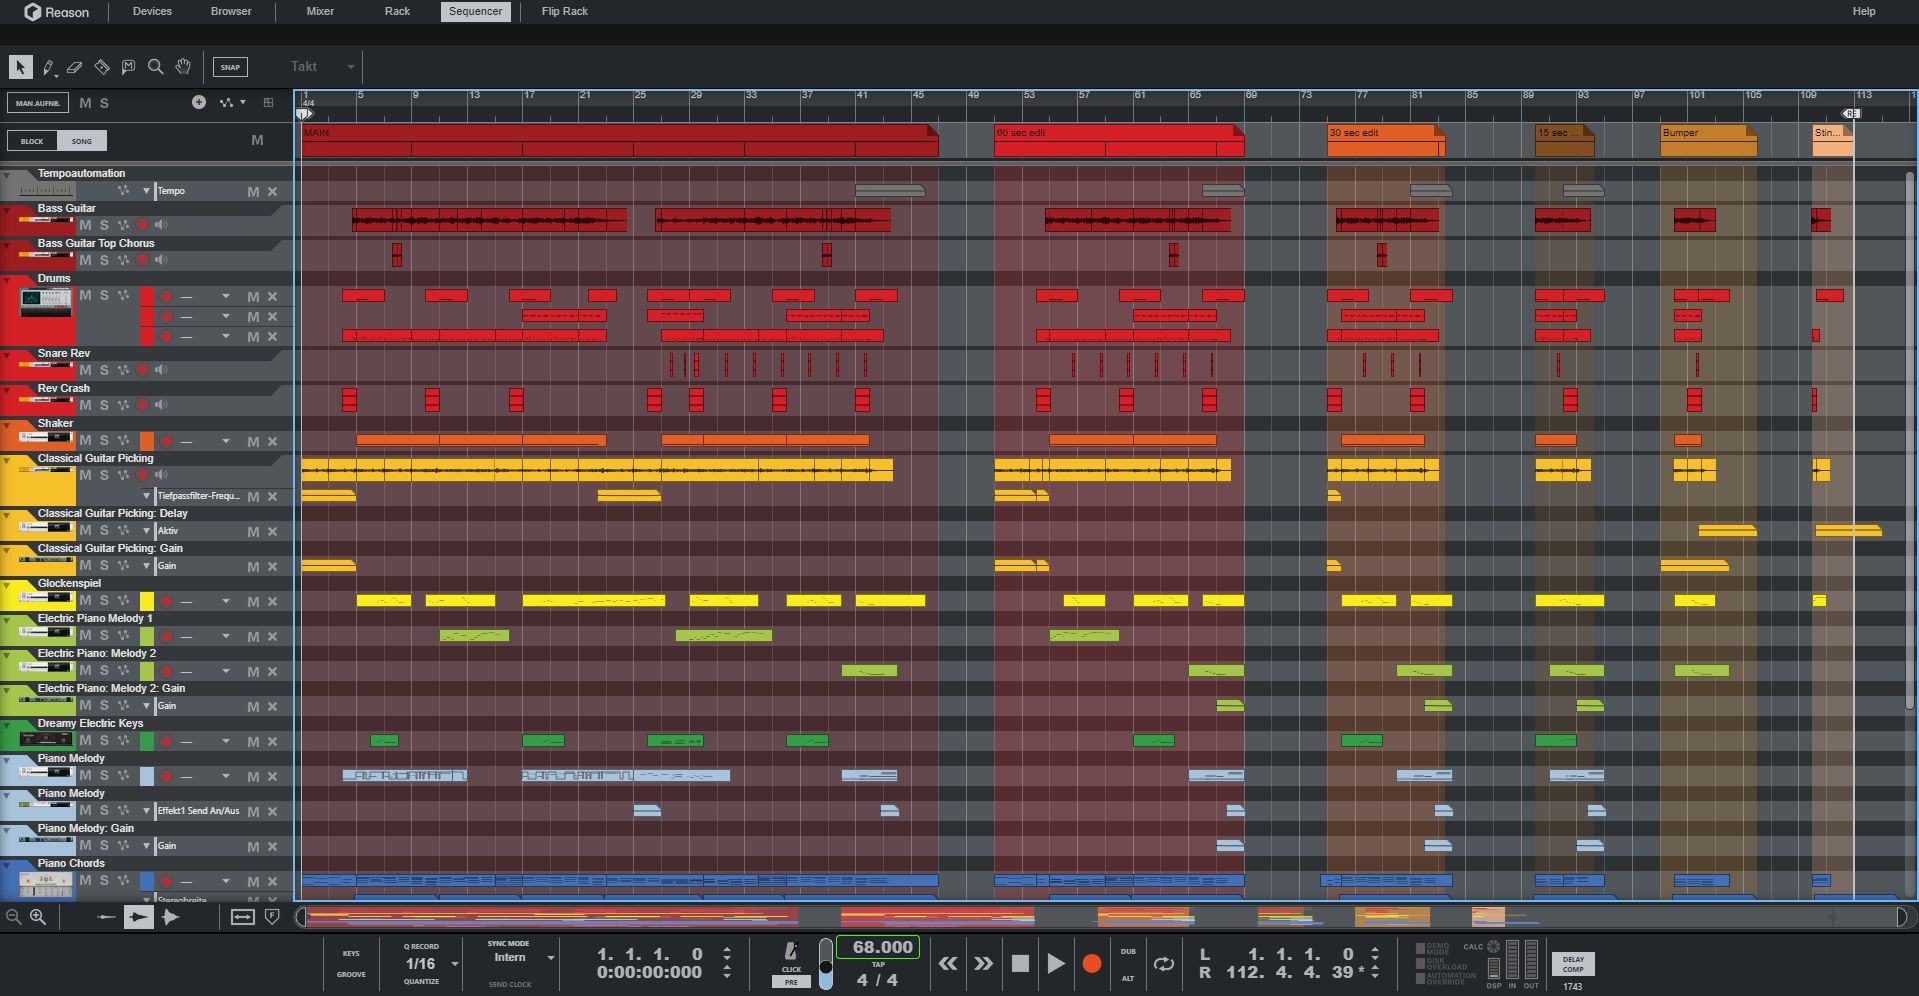Select the Magnify tool
Screen dimensions: 1919x996
pos(155,67)
